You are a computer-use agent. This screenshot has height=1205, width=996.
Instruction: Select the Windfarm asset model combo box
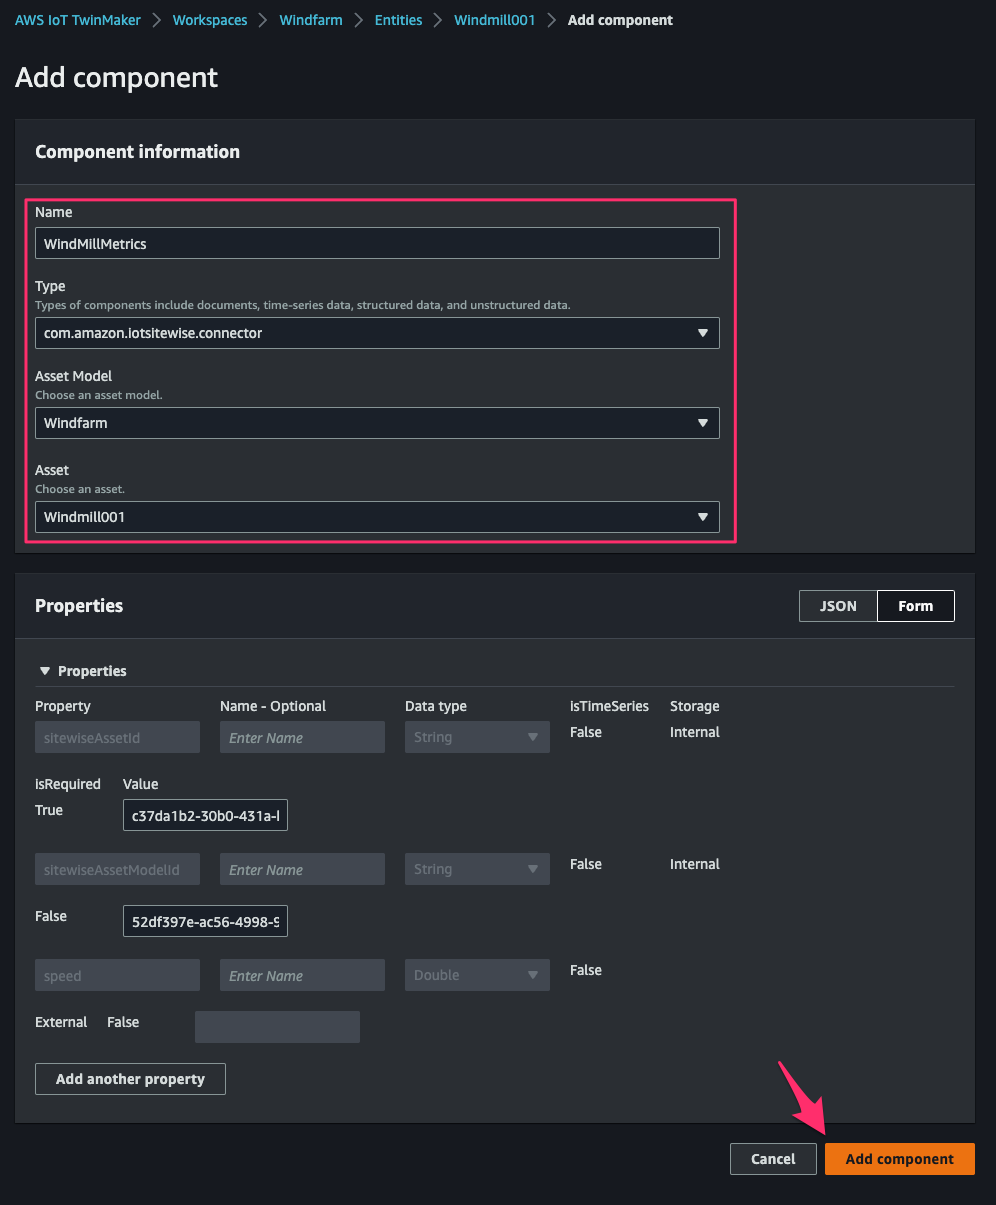tap(377, 423)
